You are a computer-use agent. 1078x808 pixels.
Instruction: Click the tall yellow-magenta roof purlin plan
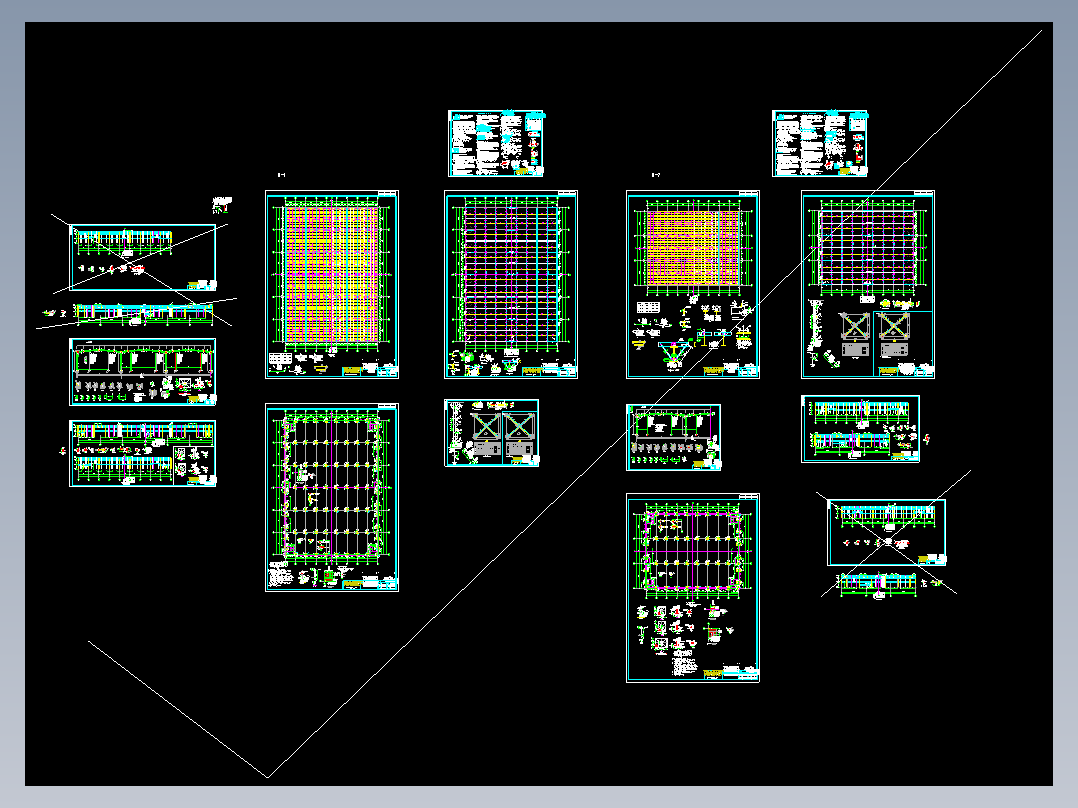coord(332,284)
